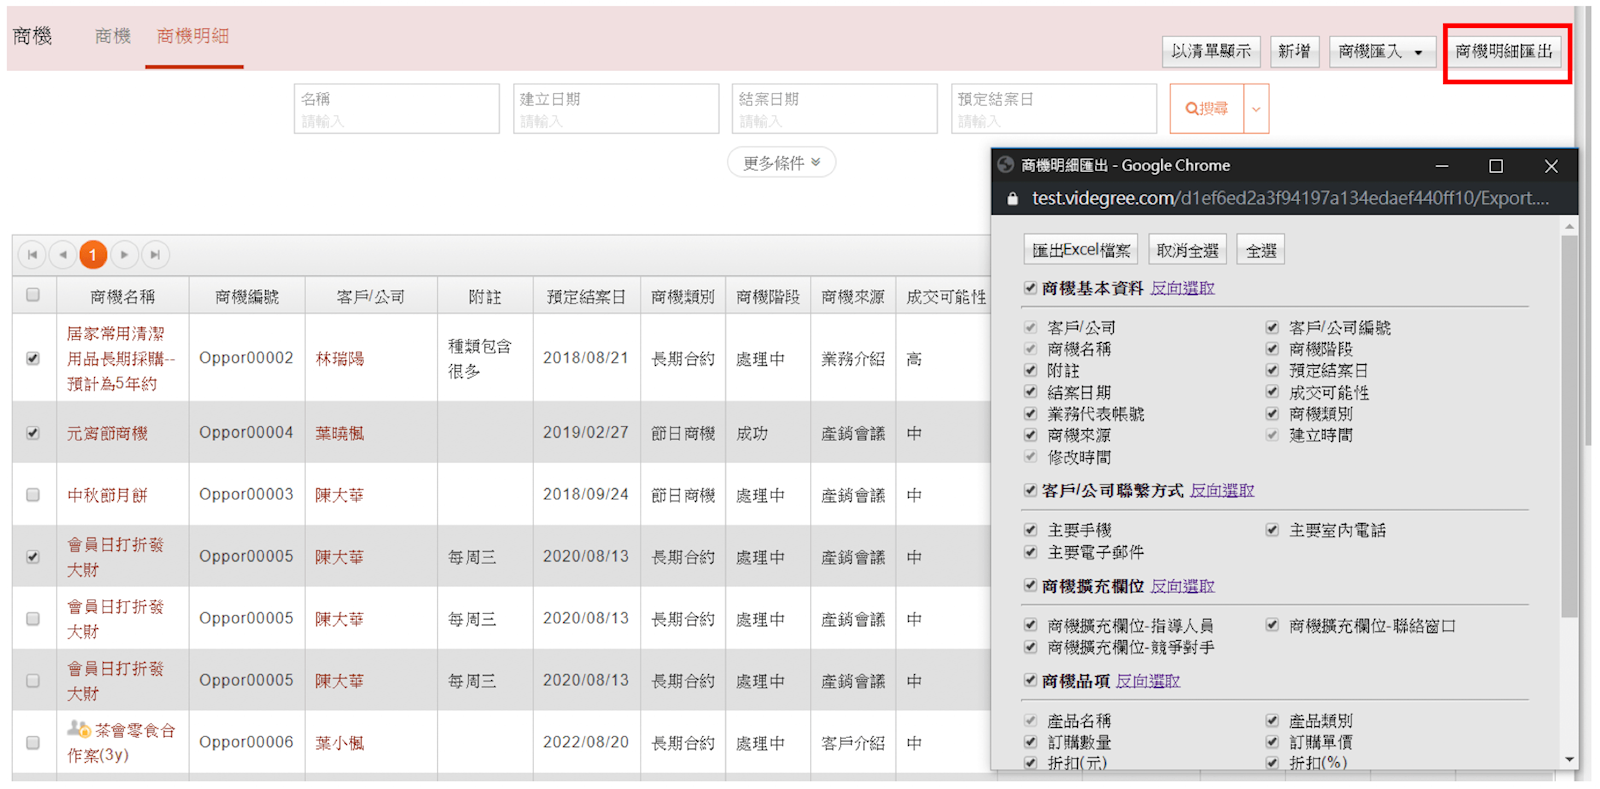
Task: Sort by 預定結案日 column header
Action: tap(586, 296)
